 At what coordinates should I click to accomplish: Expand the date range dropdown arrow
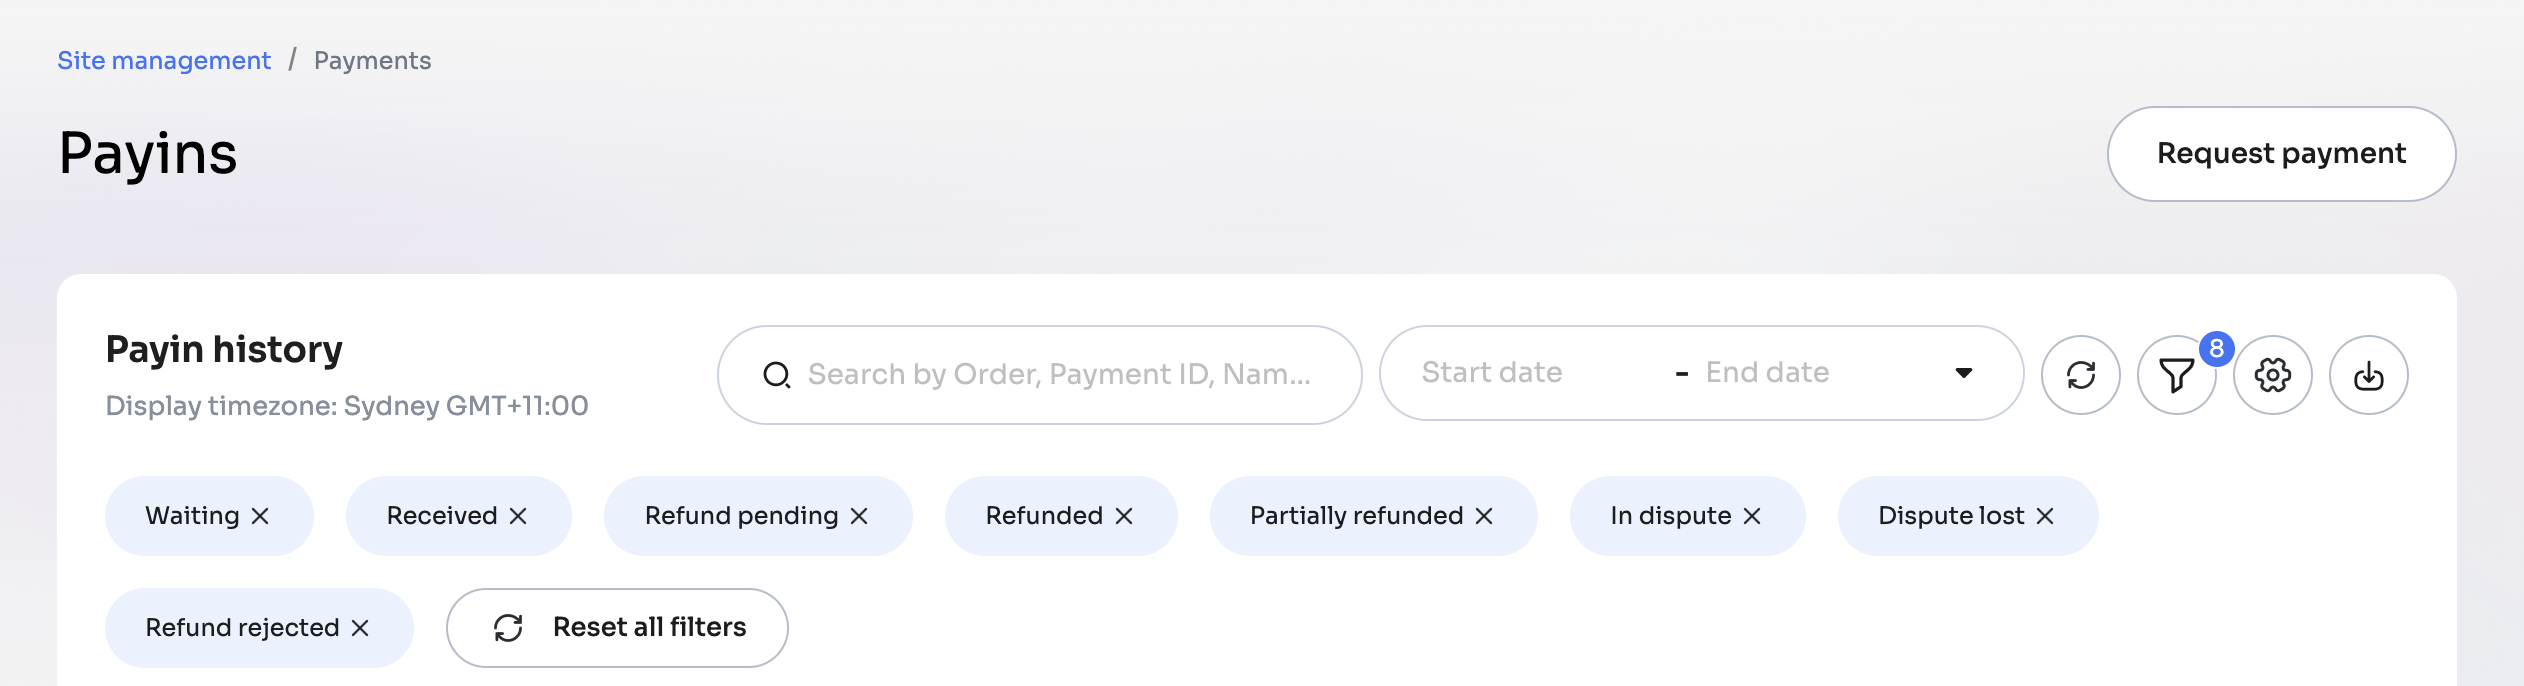1964,373
